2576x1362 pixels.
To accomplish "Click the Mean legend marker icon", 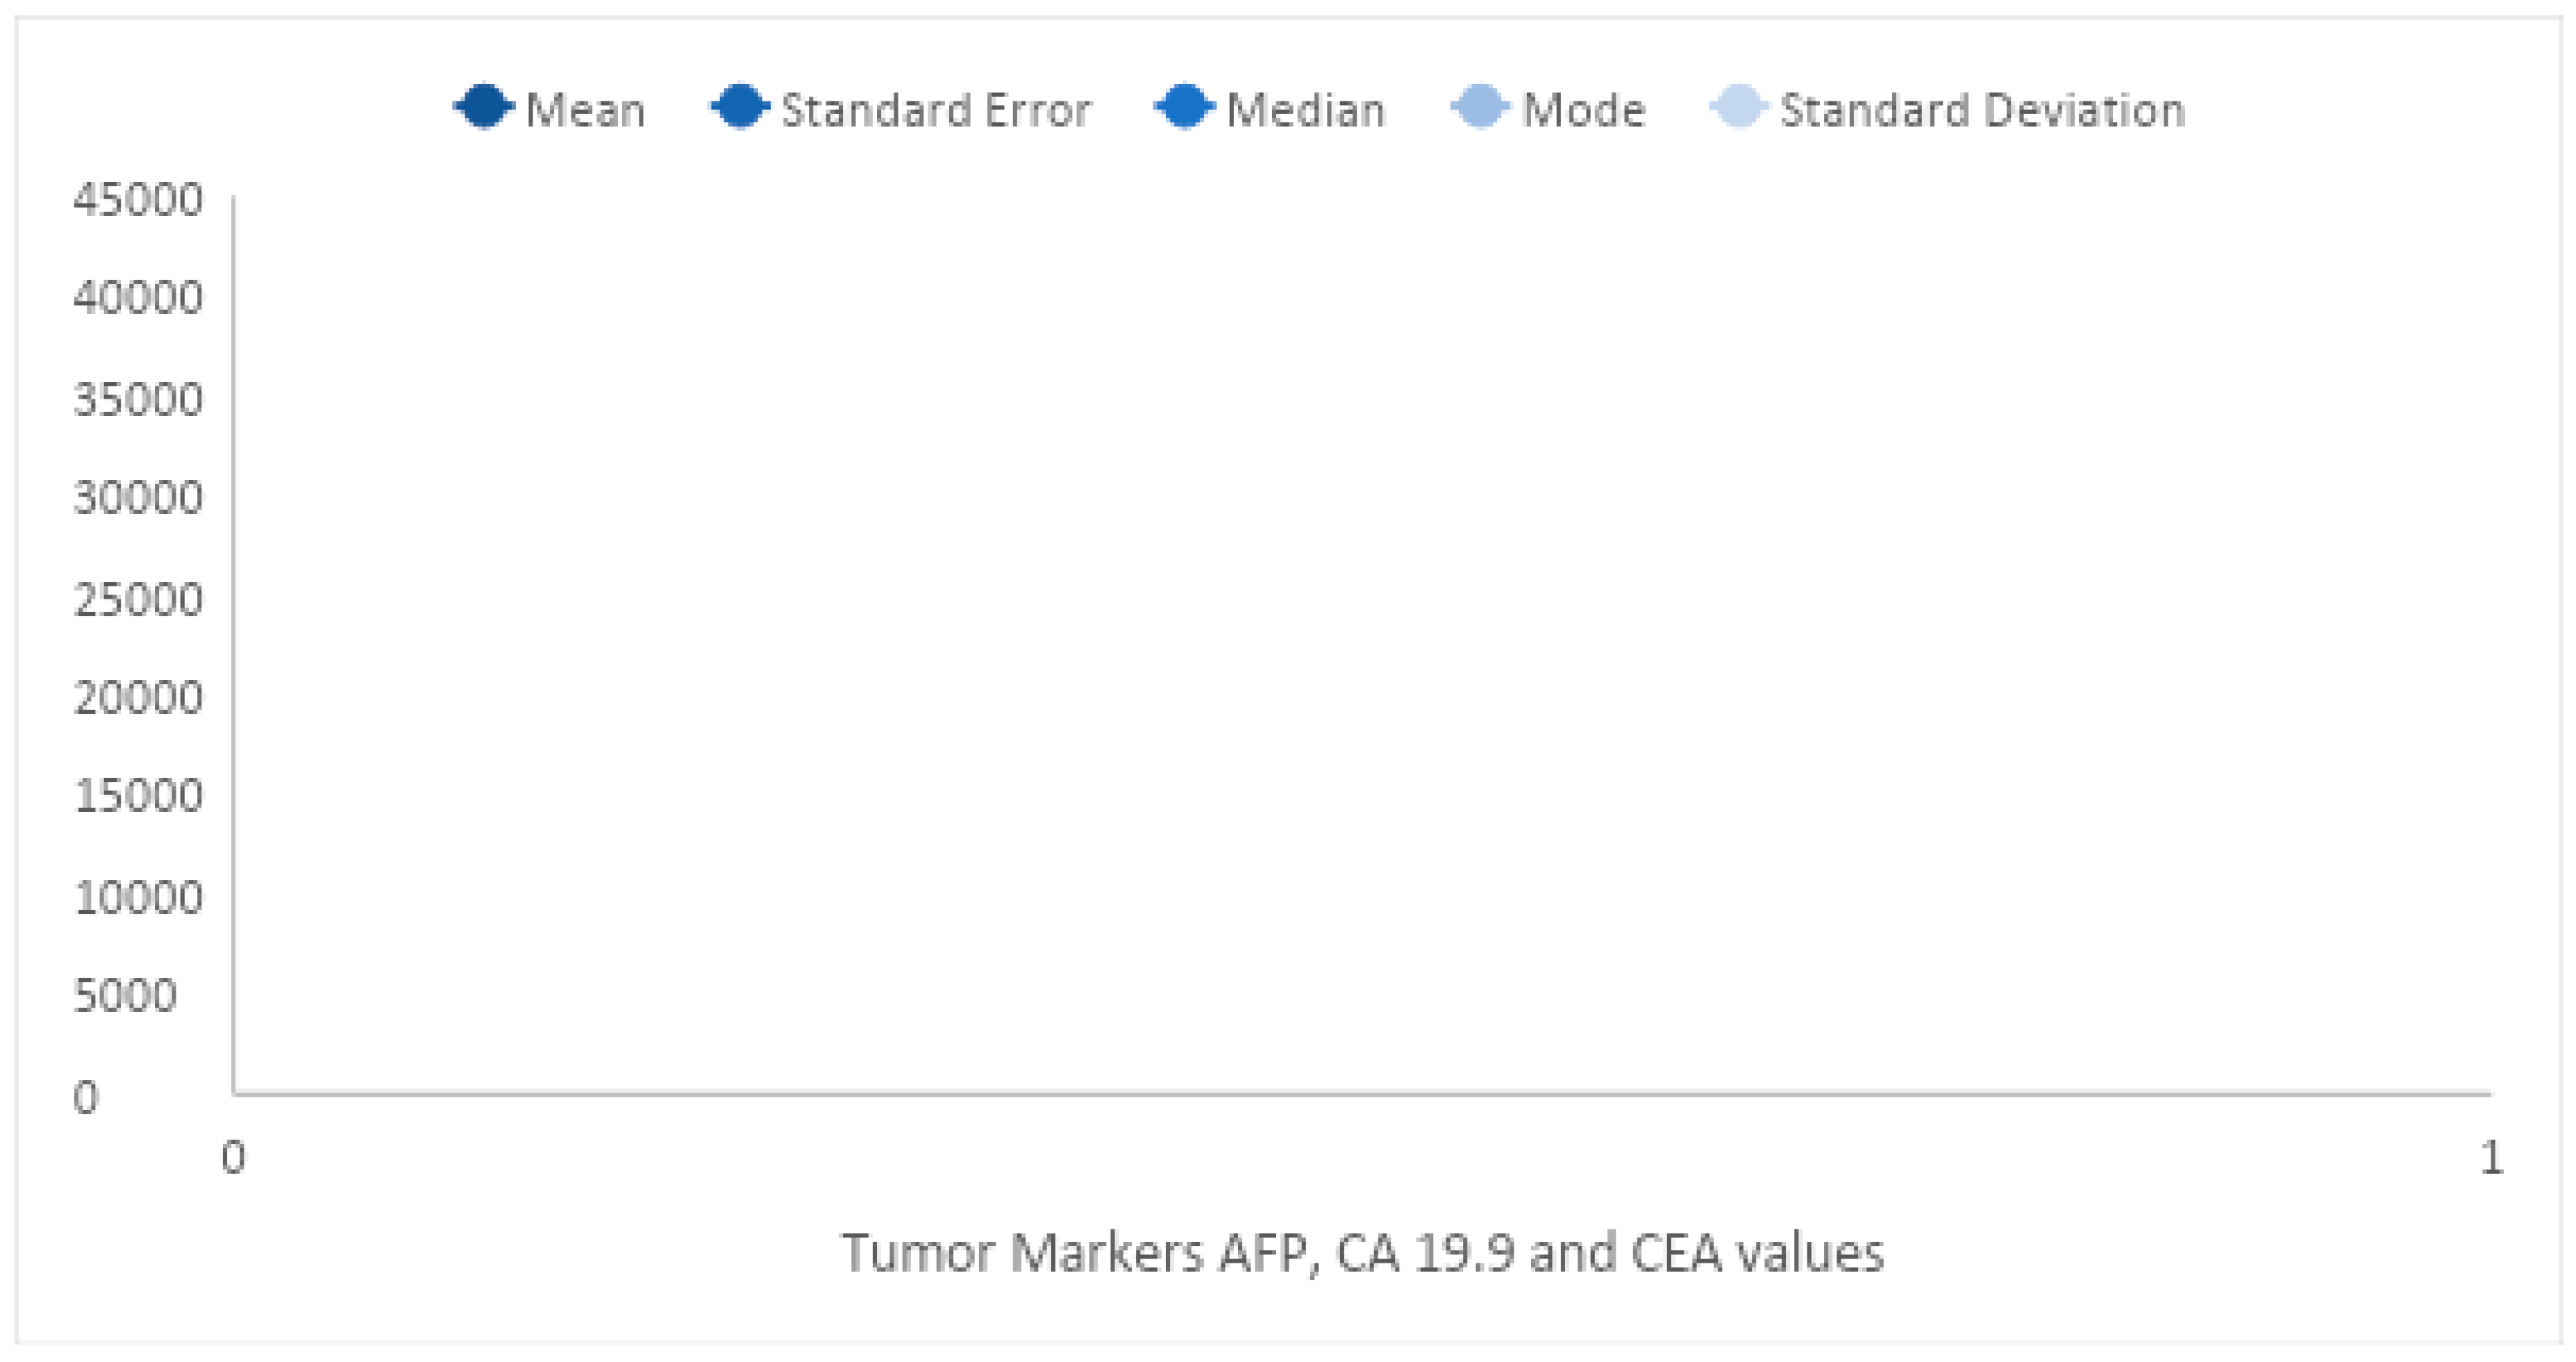I will (x=485, y=106).
